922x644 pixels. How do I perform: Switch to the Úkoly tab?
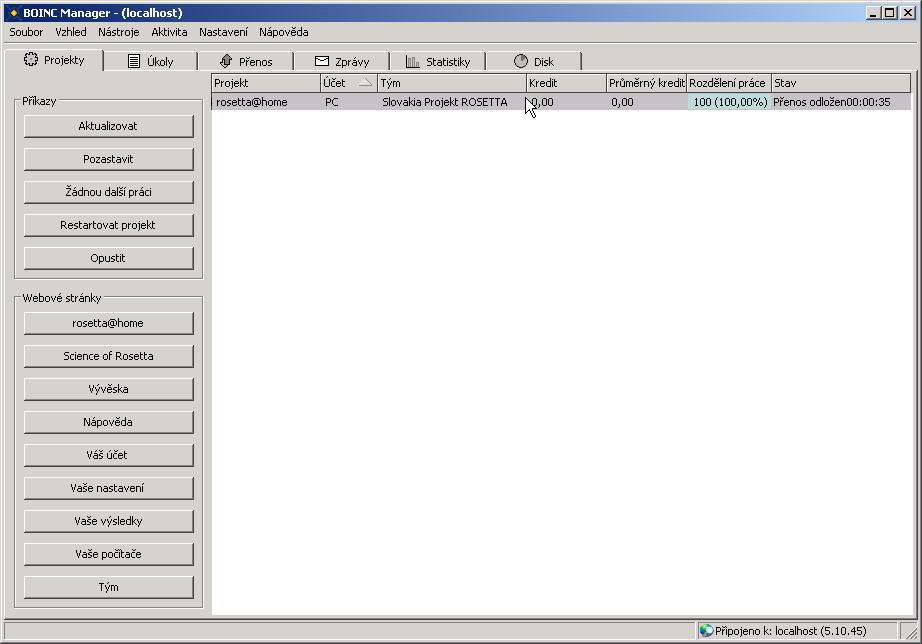[x=151, y=61]
